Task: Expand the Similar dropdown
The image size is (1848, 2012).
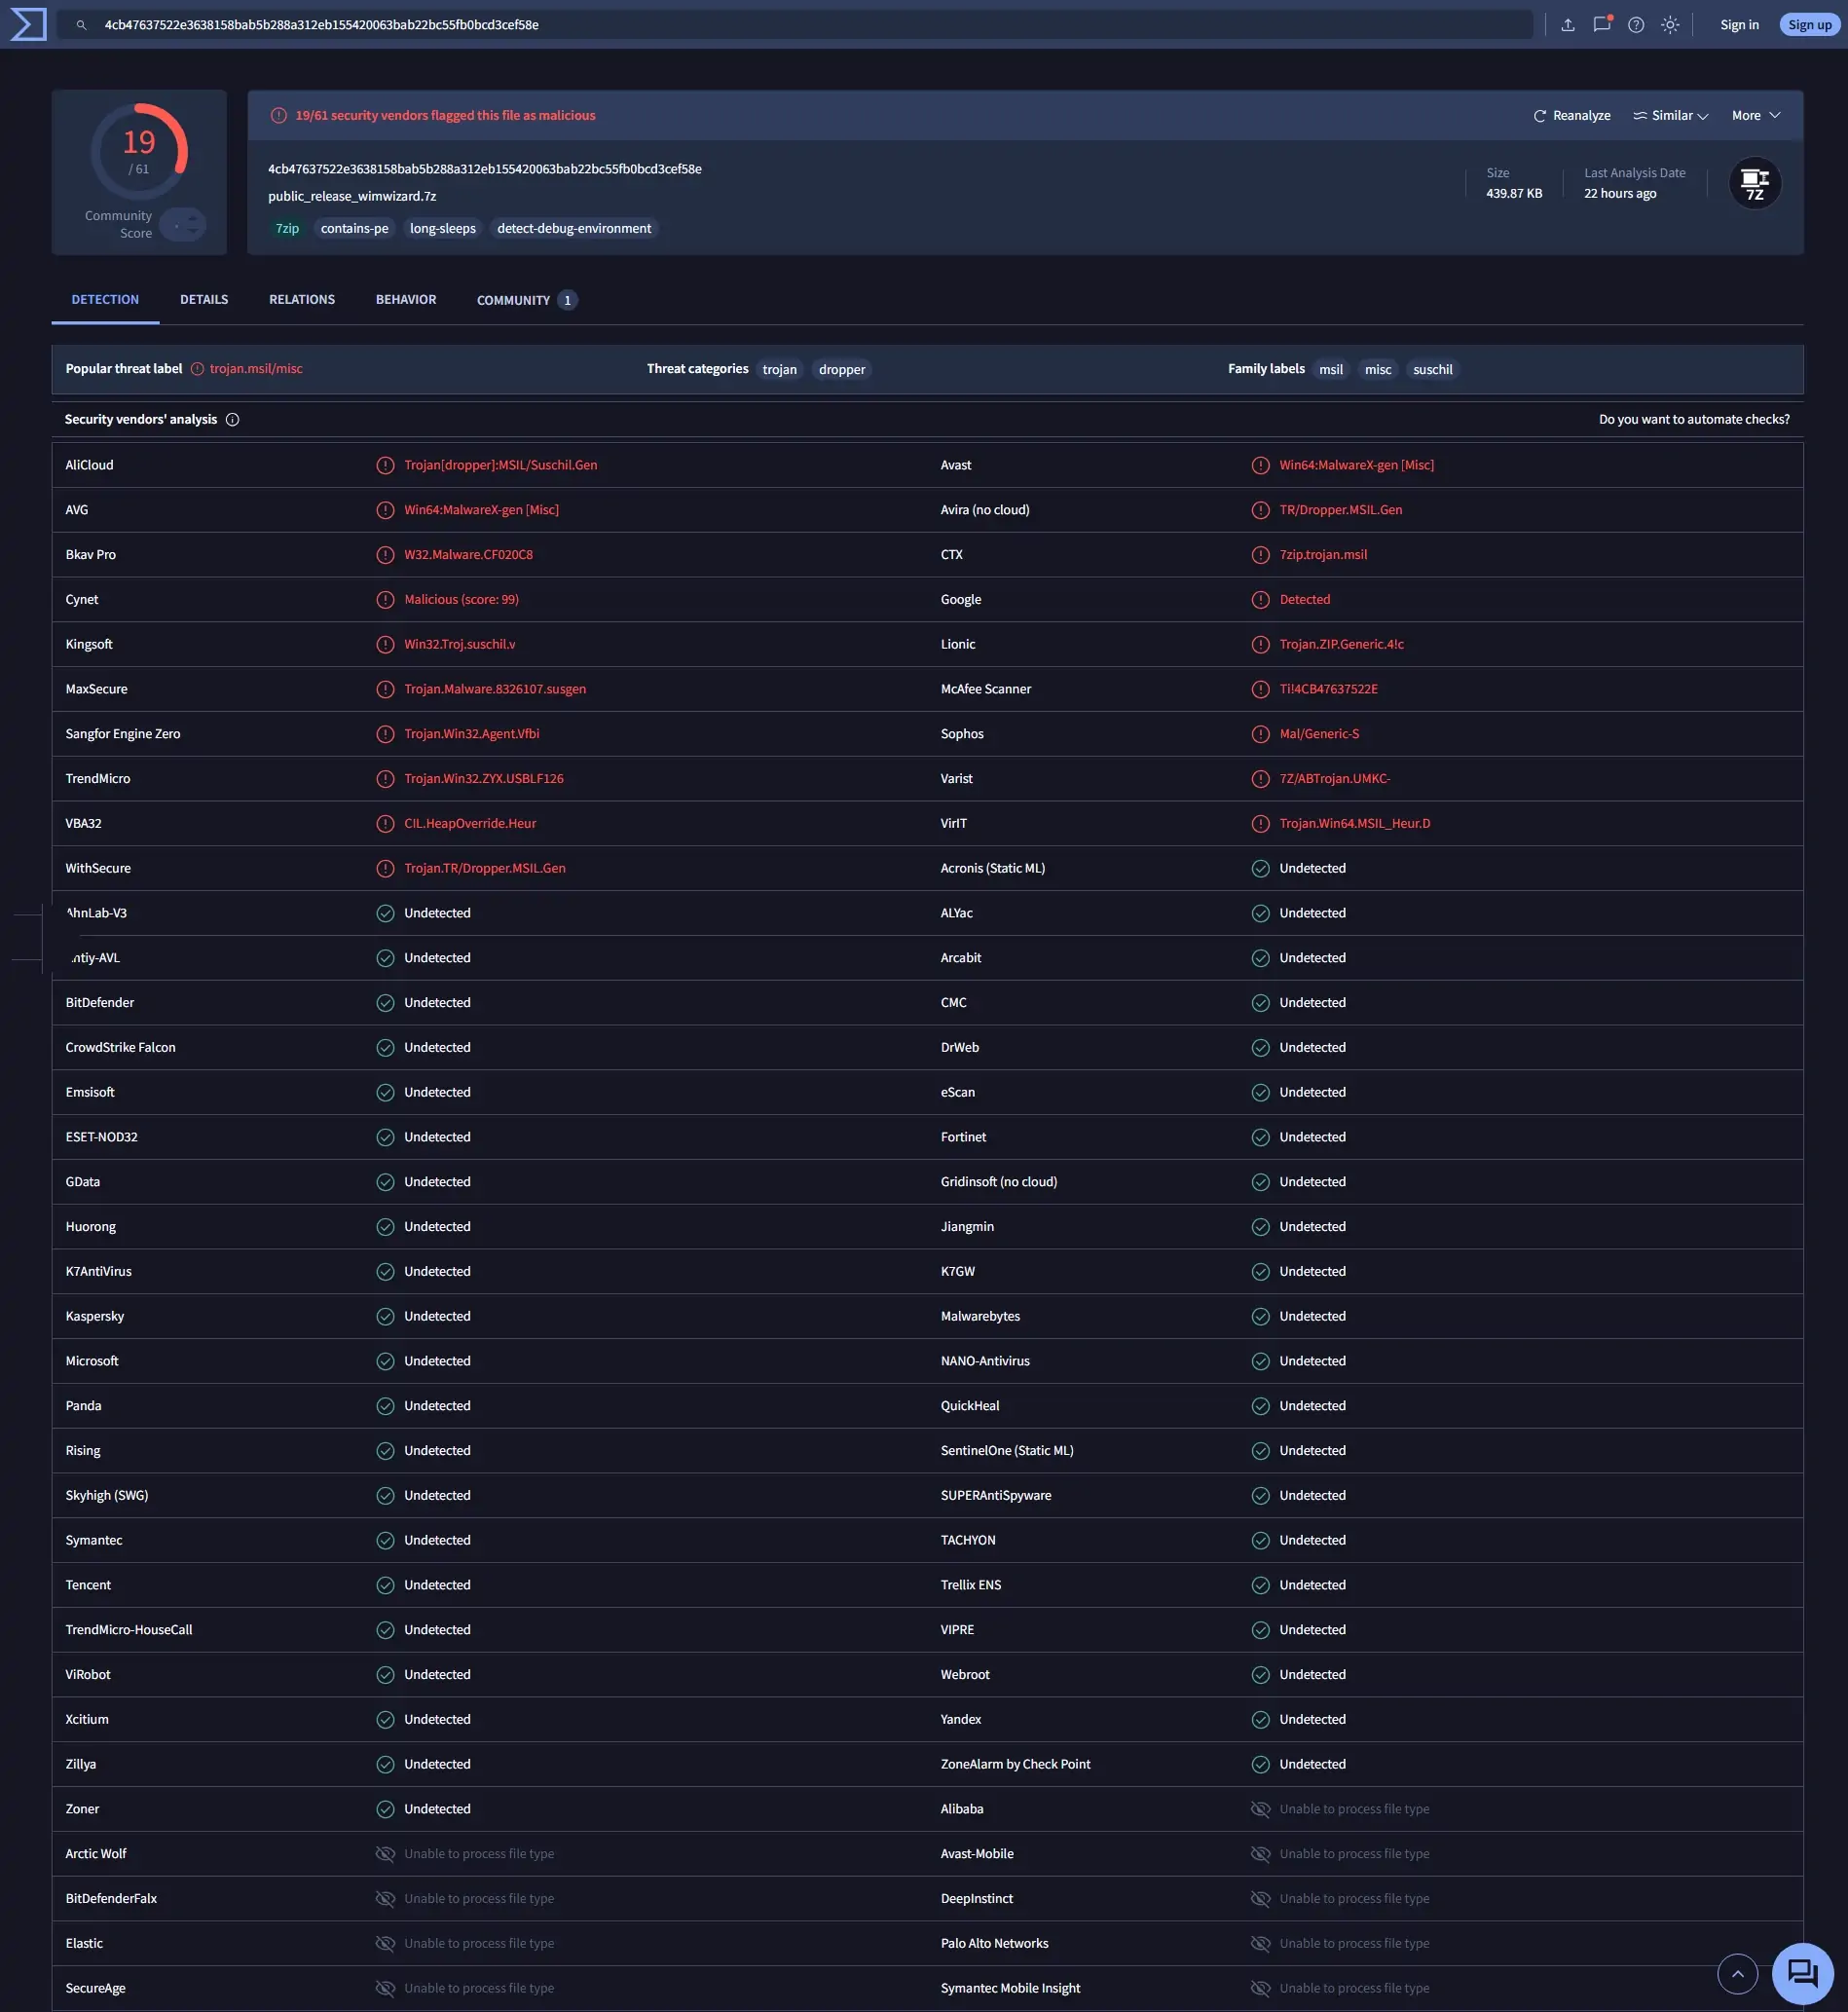Action: click(1671, 116)
